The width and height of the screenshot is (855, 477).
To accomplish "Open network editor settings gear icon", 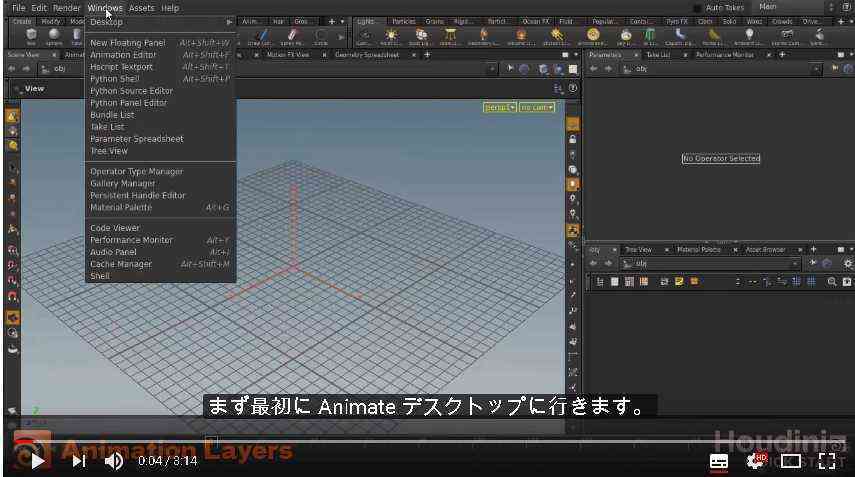I will click(x=848, y=264).
